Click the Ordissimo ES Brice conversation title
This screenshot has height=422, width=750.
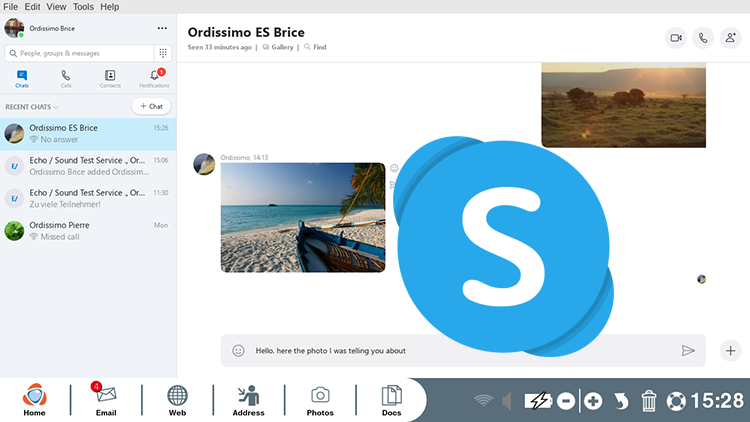pyautogui.click(x=246, y=32)
